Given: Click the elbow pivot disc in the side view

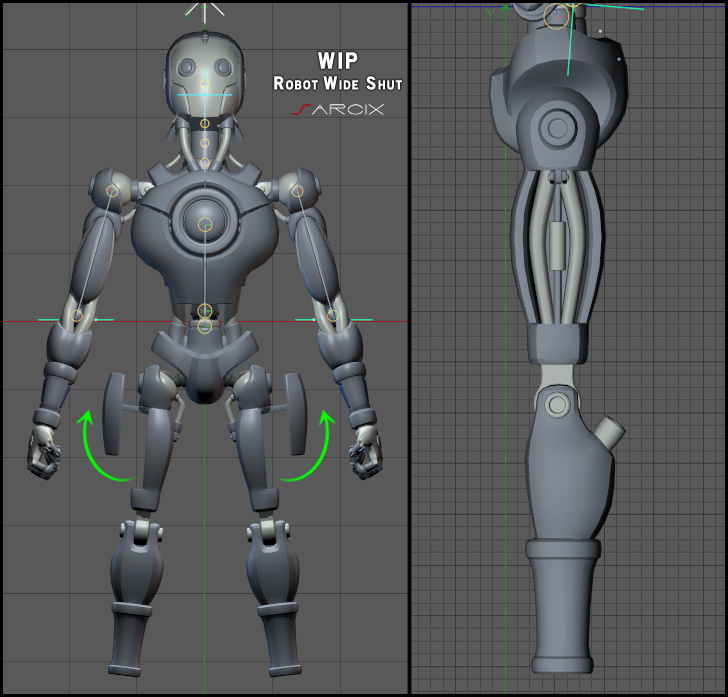Looking at the screenshot, I should pyautogui.click(x=557, y=404).
